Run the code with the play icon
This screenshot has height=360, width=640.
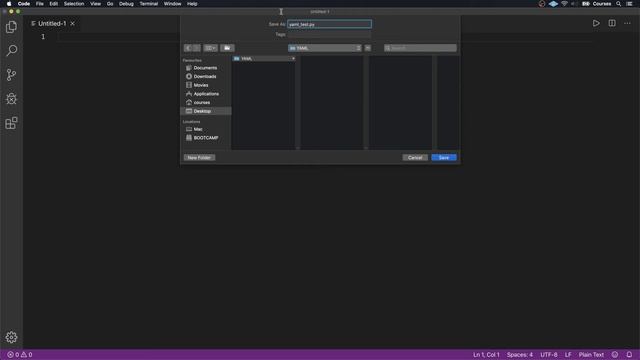596,23
